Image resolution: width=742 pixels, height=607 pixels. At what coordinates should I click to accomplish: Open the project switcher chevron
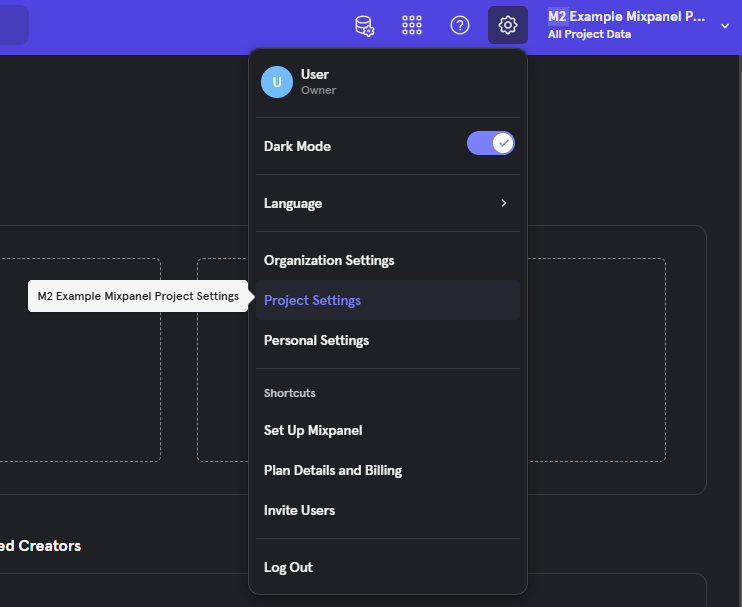725,26
